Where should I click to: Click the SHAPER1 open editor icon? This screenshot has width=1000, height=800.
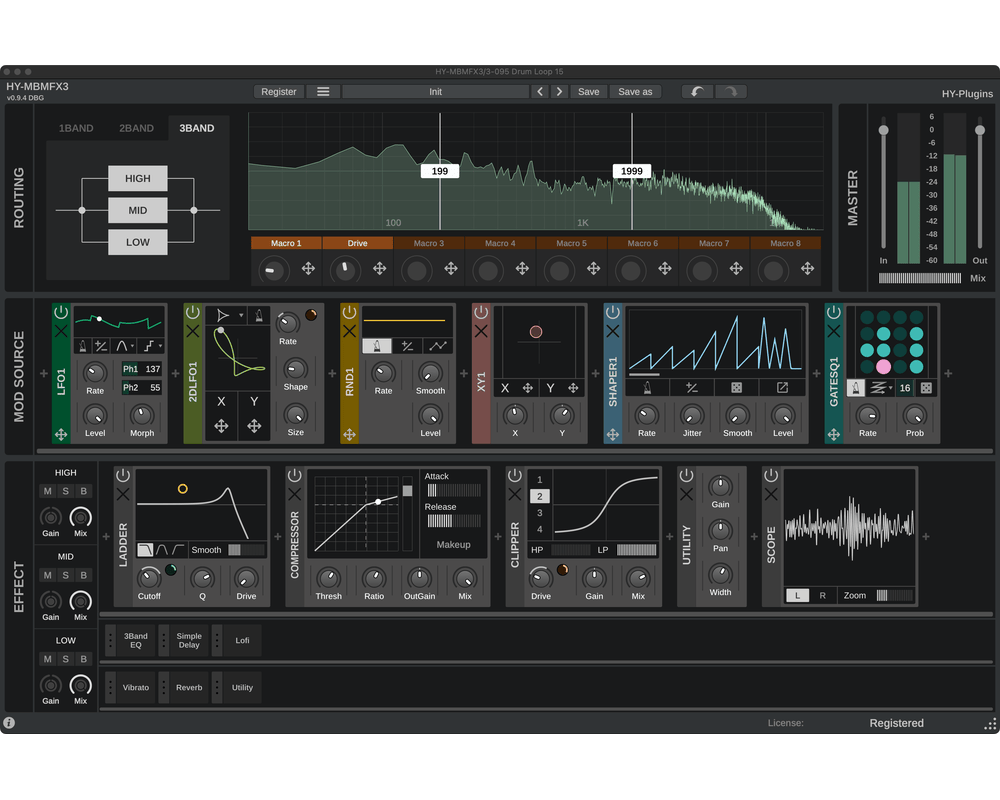[x=782, y=388]
